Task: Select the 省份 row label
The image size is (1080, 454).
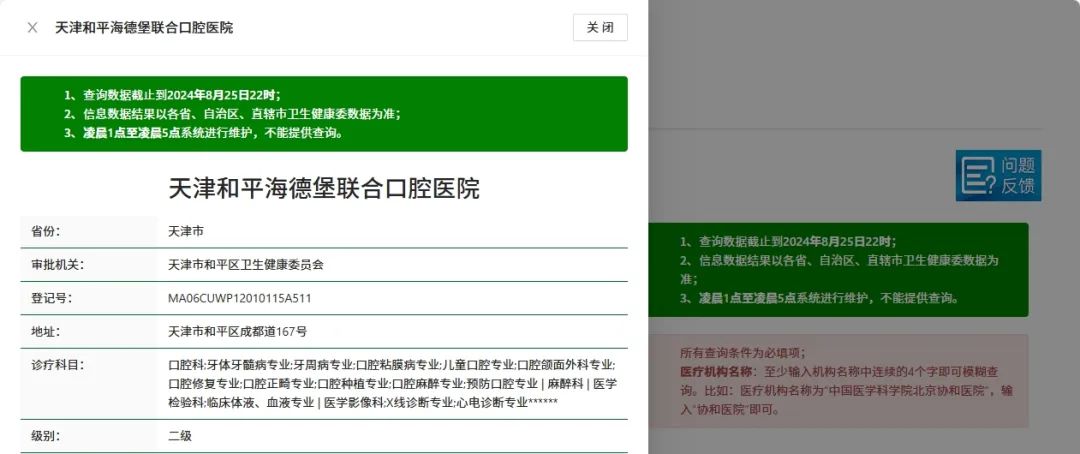Action: 46,231
